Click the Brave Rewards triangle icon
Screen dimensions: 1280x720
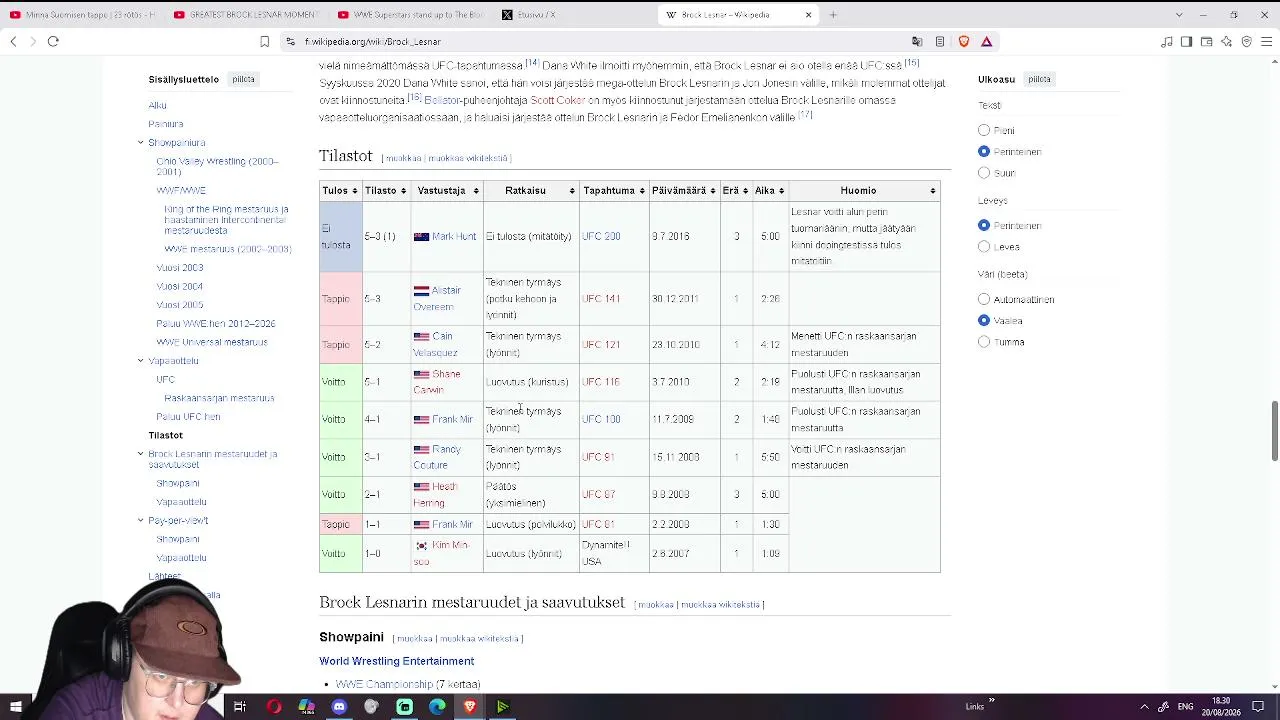tap(986, 41)
